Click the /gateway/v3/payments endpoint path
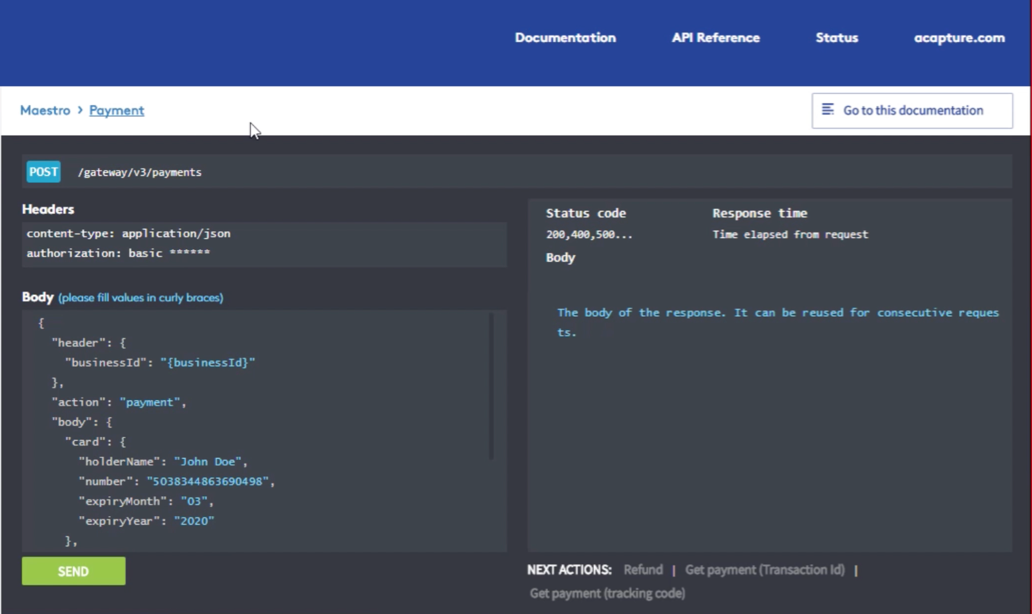This screenshot has height=614, width=1032. coord(140,172)
